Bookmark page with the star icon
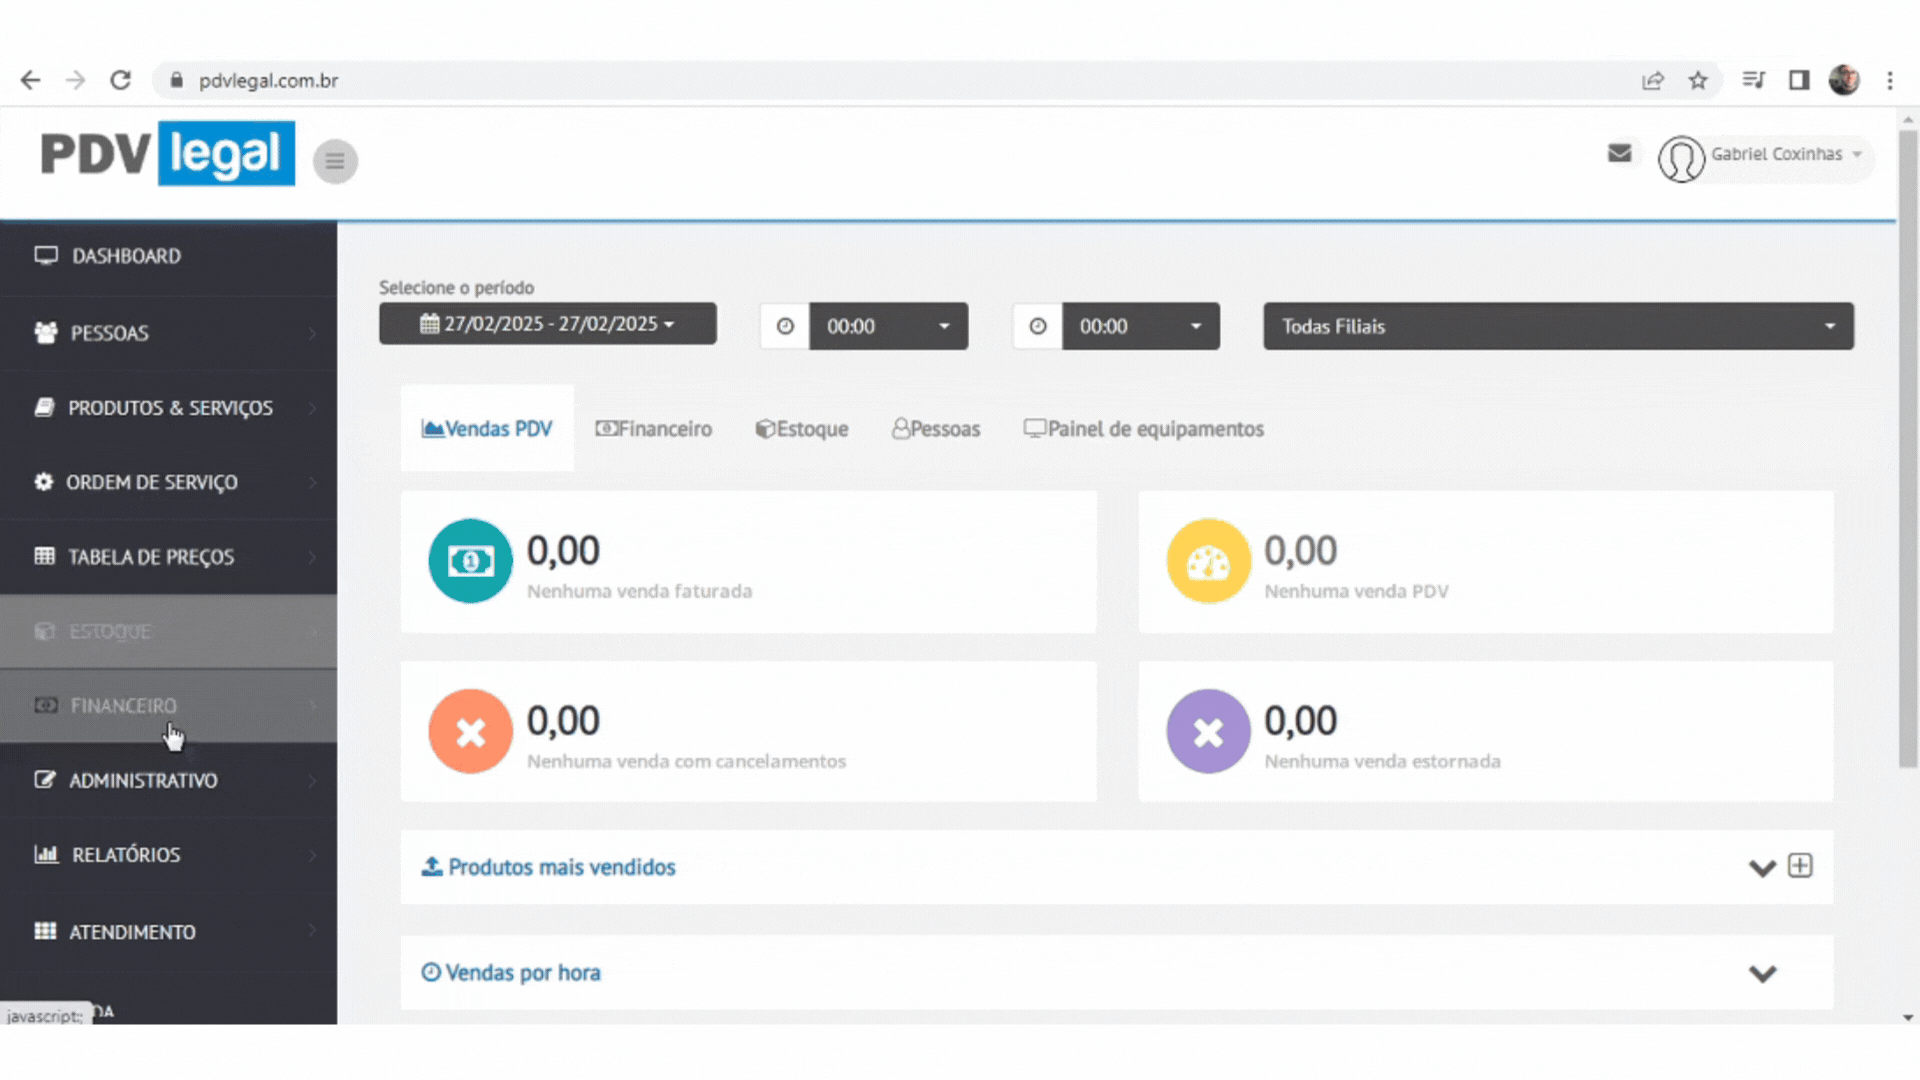The width and height of the screenshot is (1920, 1080). [x=1698, y=81]
